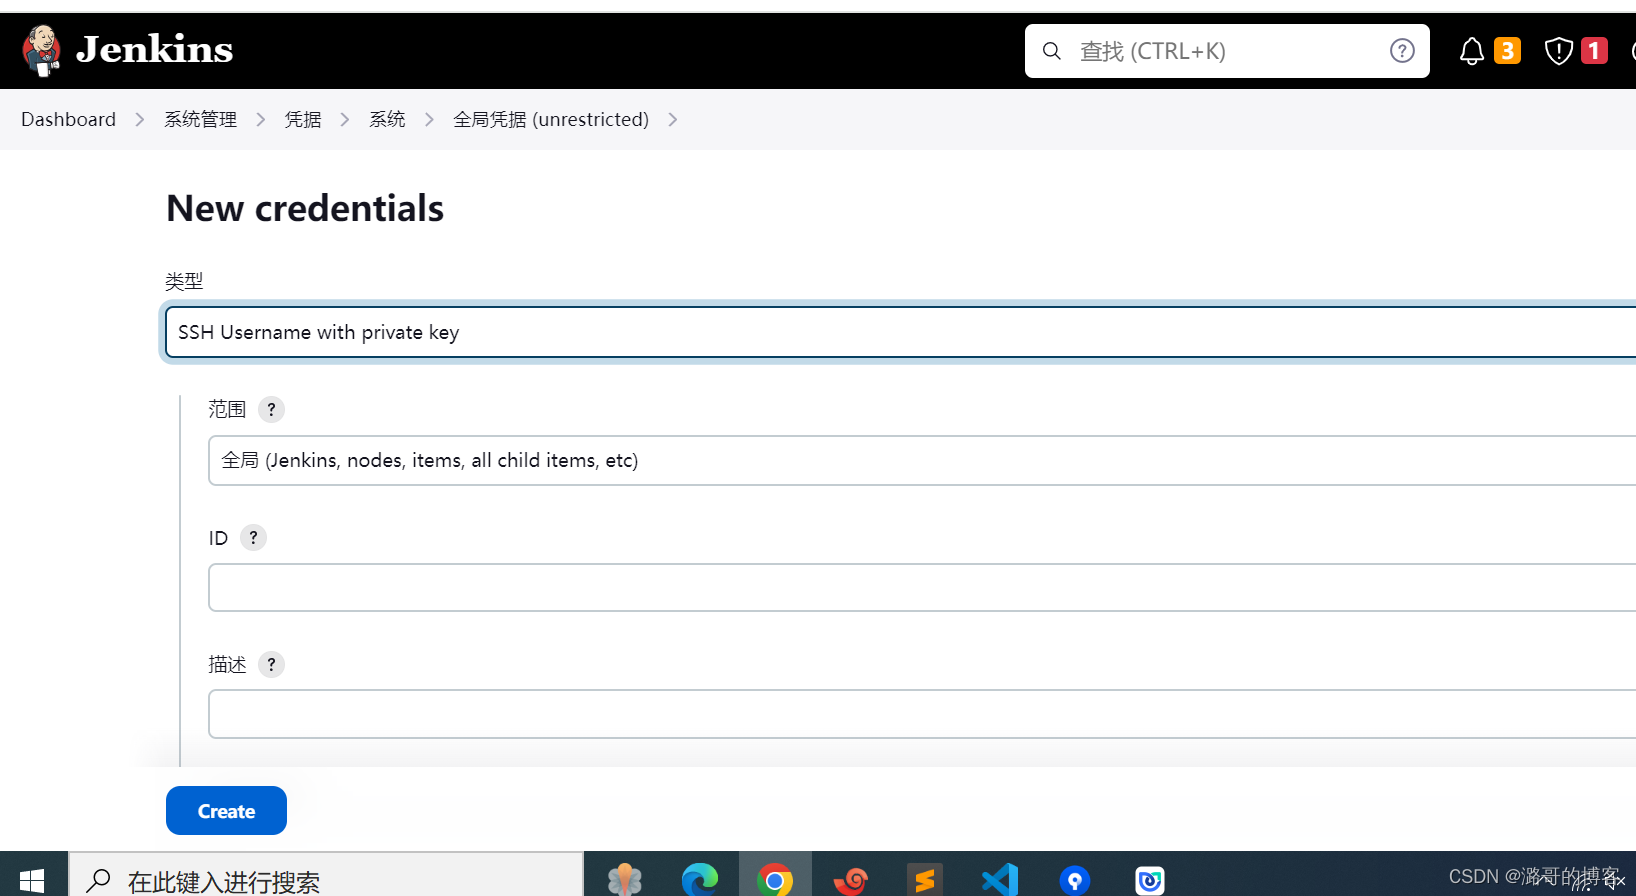Focus the ID input field
This screenshot has width=1636, height=896.
tap(922, 587)
